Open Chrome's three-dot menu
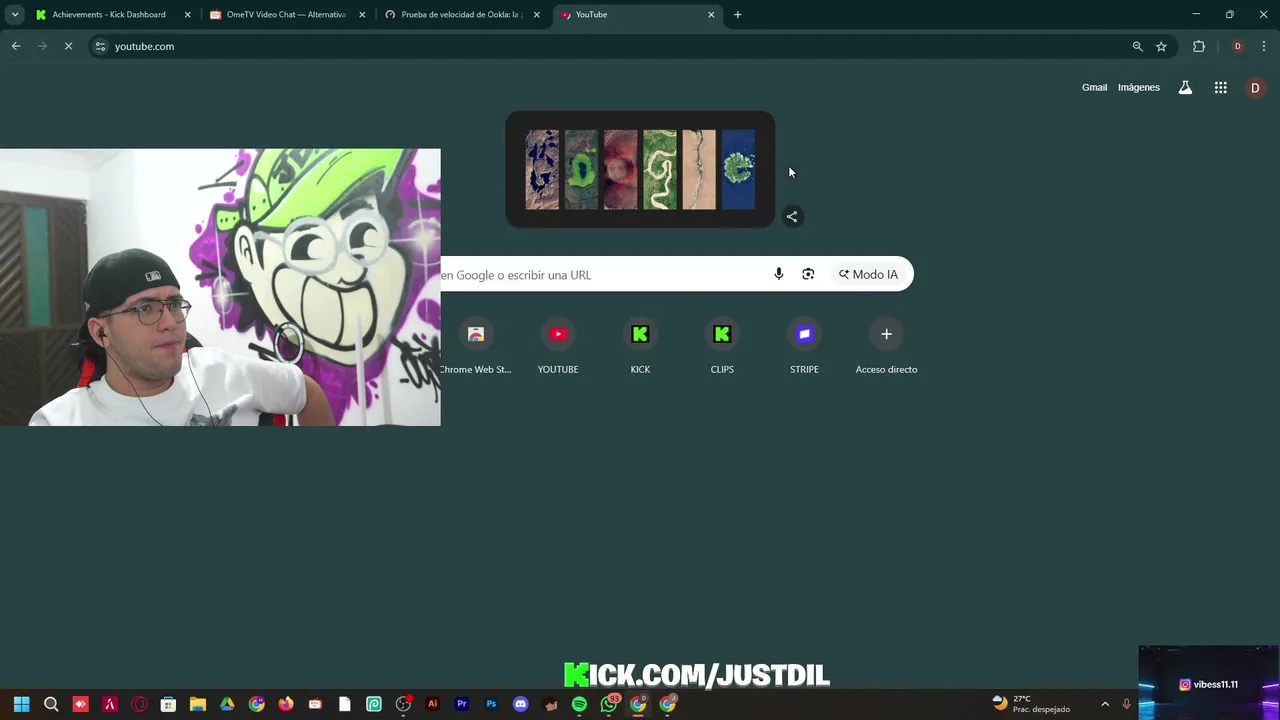Viewport: 1280px width, 720px height. pos(1264,46)
